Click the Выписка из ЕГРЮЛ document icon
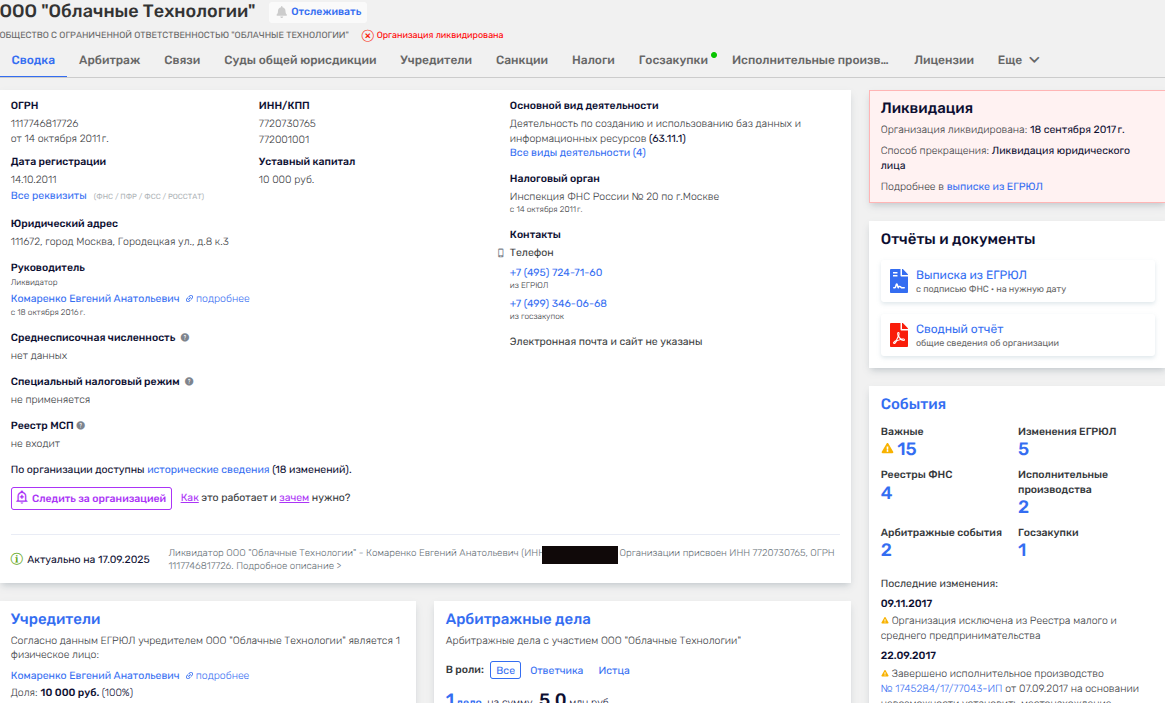This screenshot has height=703, width=1165. pyautogui.click(x=898, y=281)
